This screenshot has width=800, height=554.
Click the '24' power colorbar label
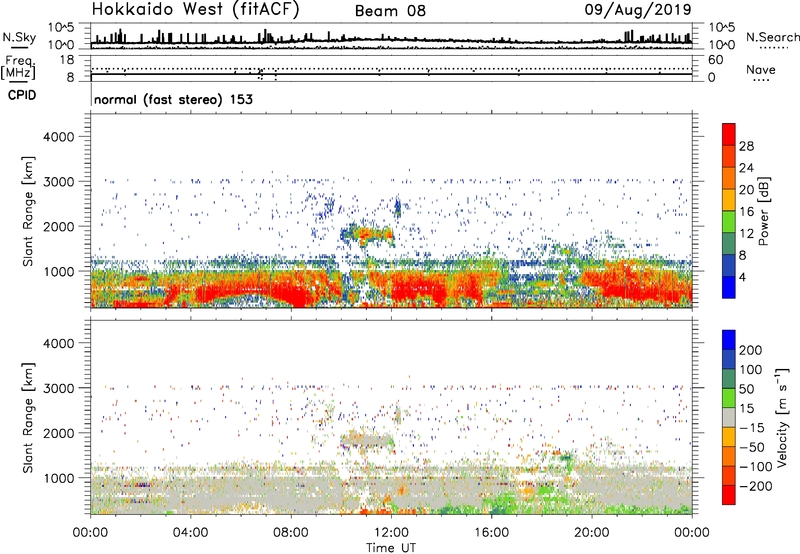tap(746, 168)
